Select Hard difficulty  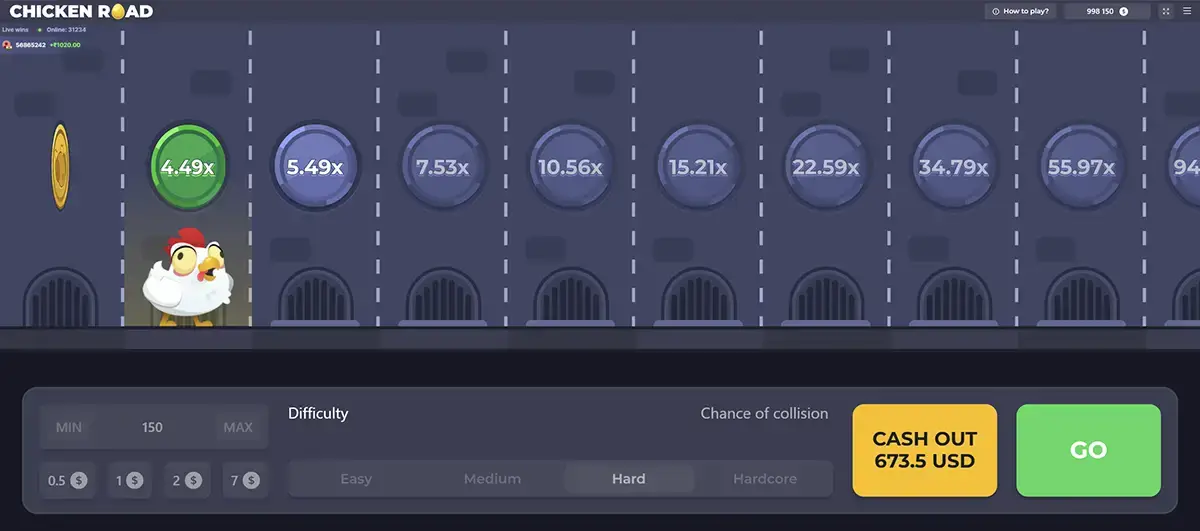pyautogui.click(x=628, y=479)
